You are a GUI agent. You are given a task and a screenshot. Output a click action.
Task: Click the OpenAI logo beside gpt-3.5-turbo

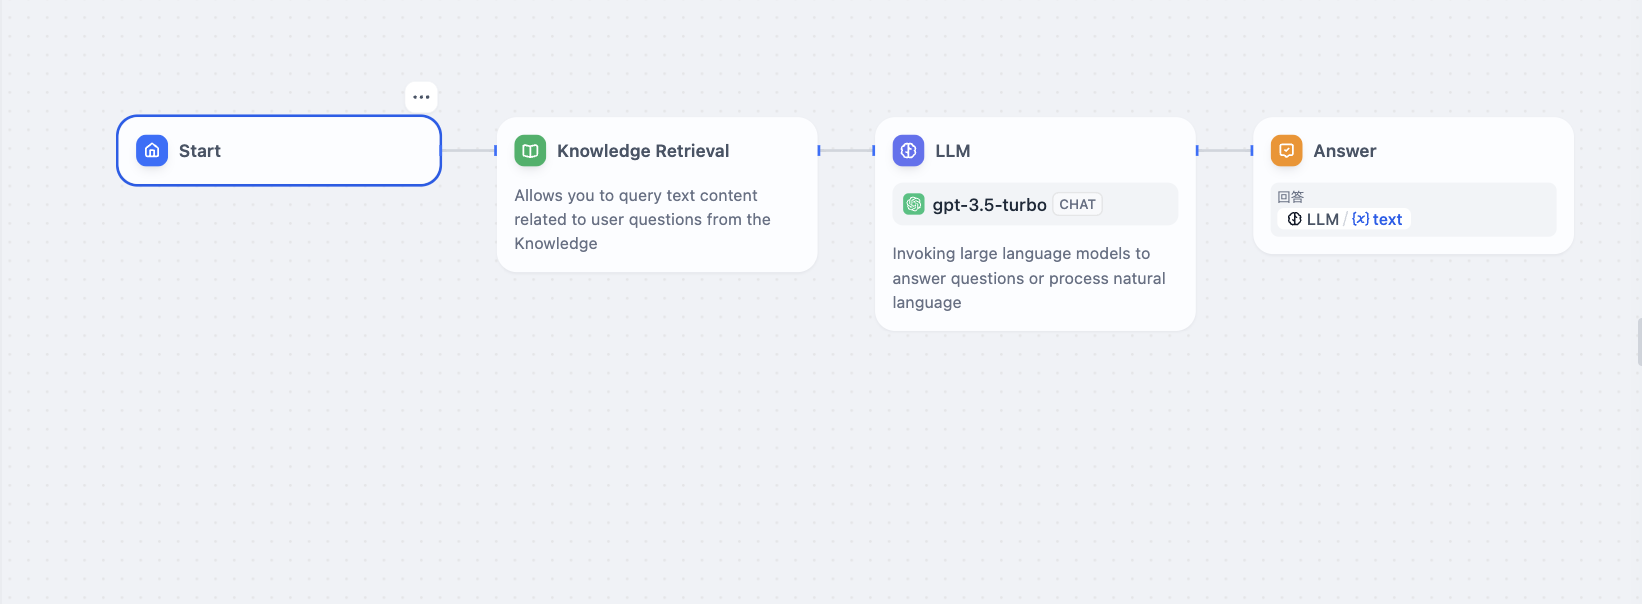tap(914, 204)
